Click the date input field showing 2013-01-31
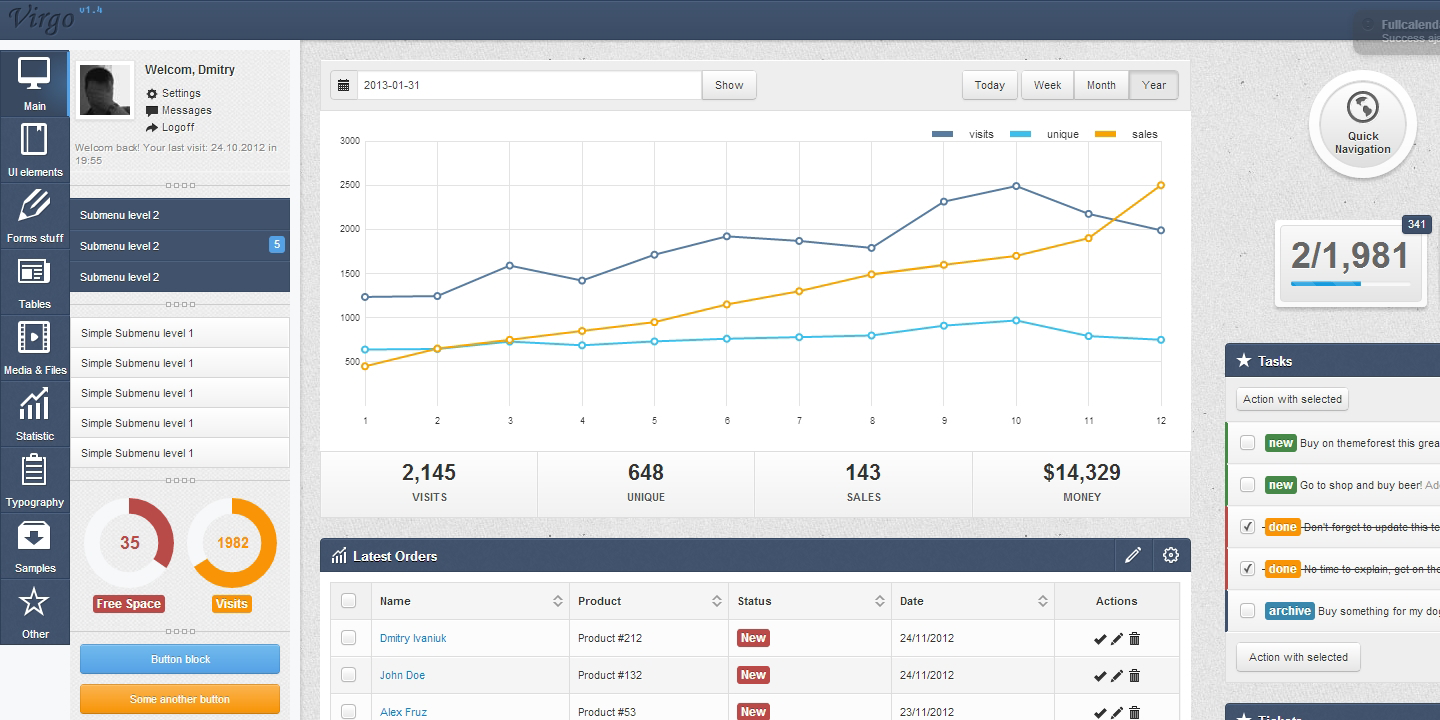 pyautogui.click(x=529, y=85)
